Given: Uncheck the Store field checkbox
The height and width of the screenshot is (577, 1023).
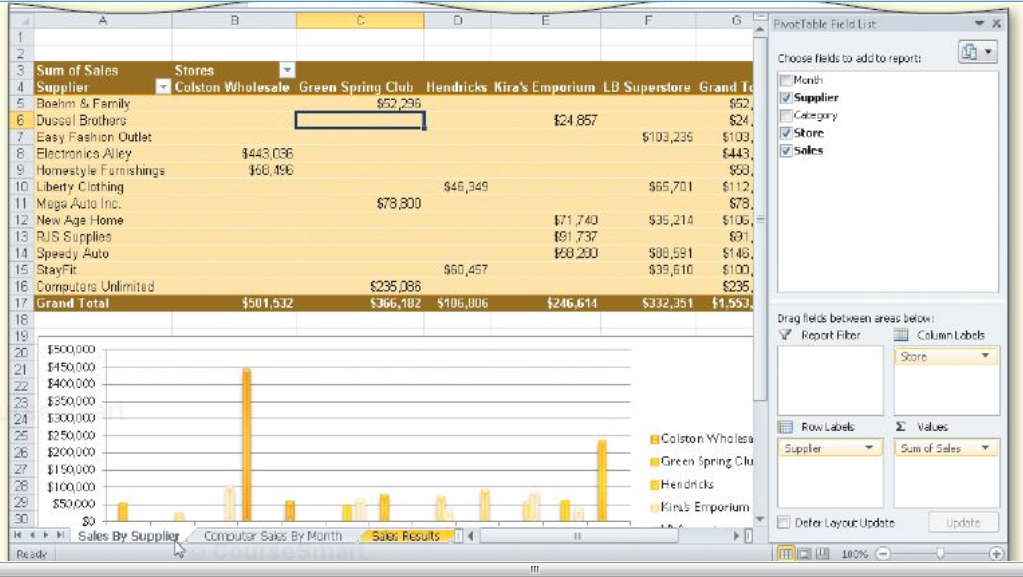Looking at the screenshot, I should 786,133.
